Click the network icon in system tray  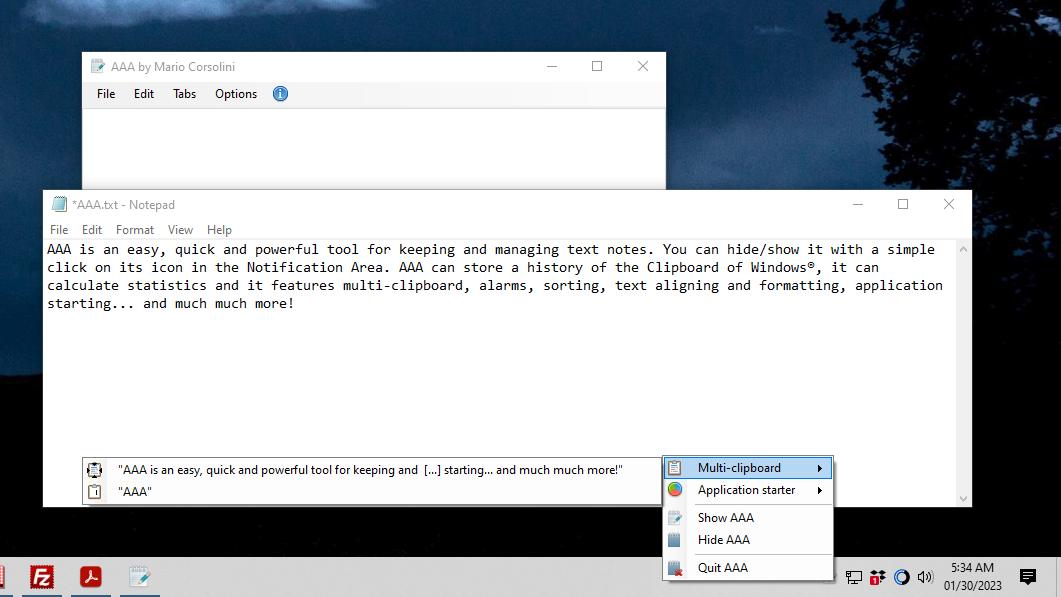[854, 577]
